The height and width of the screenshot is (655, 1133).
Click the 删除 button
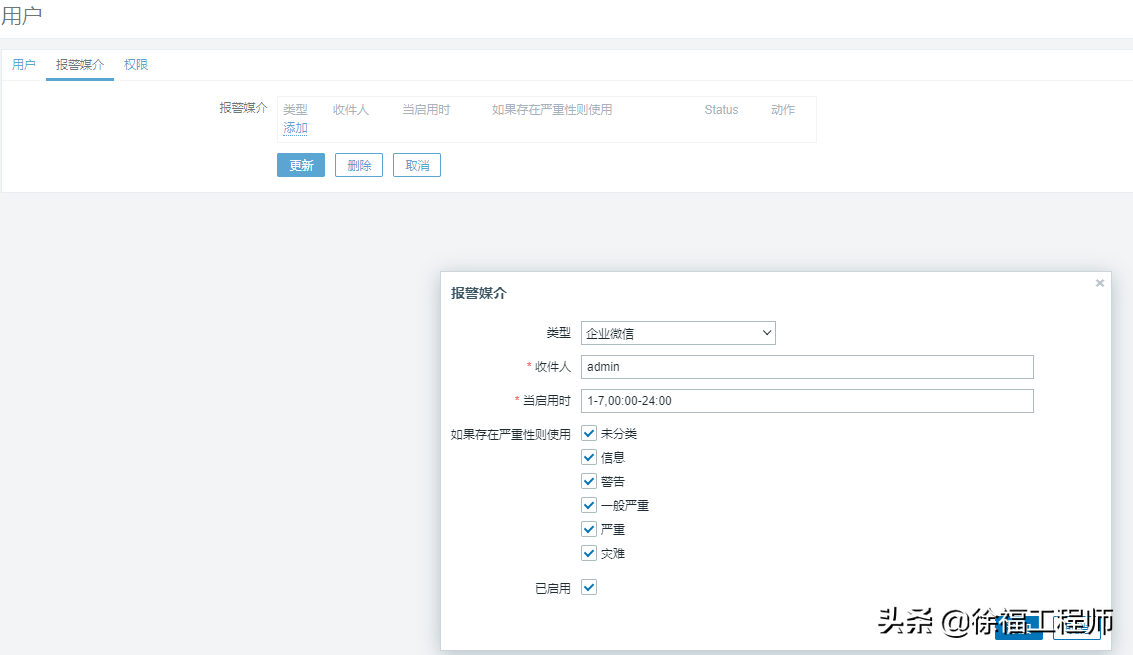tap(359, 165)
